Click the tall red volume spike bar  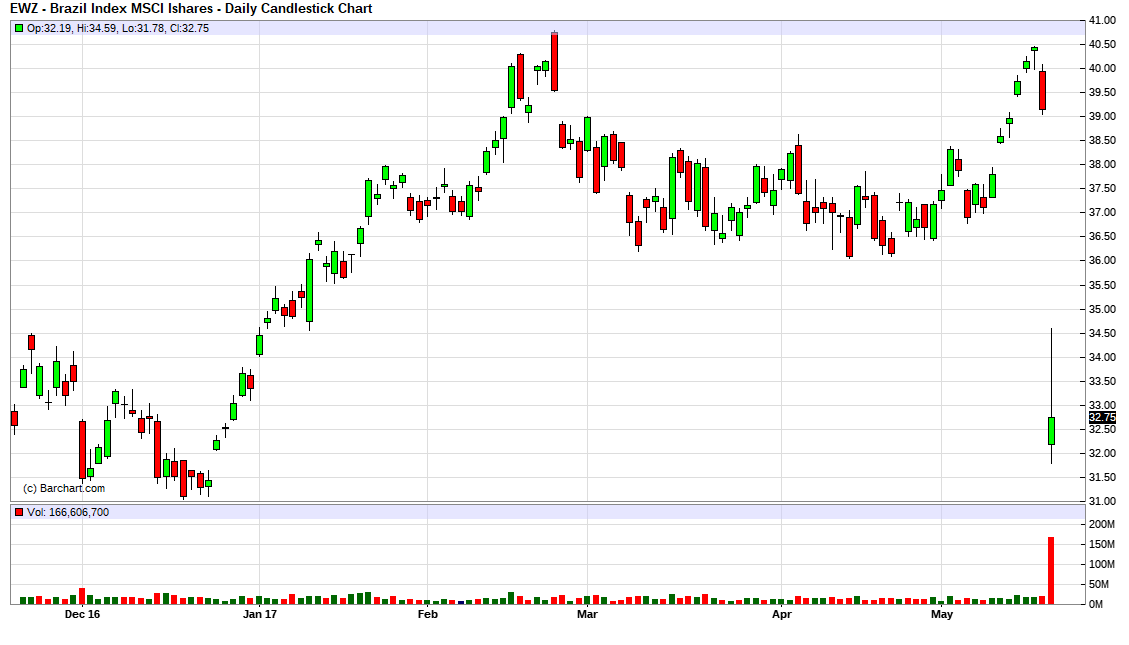pos(1051,570)
